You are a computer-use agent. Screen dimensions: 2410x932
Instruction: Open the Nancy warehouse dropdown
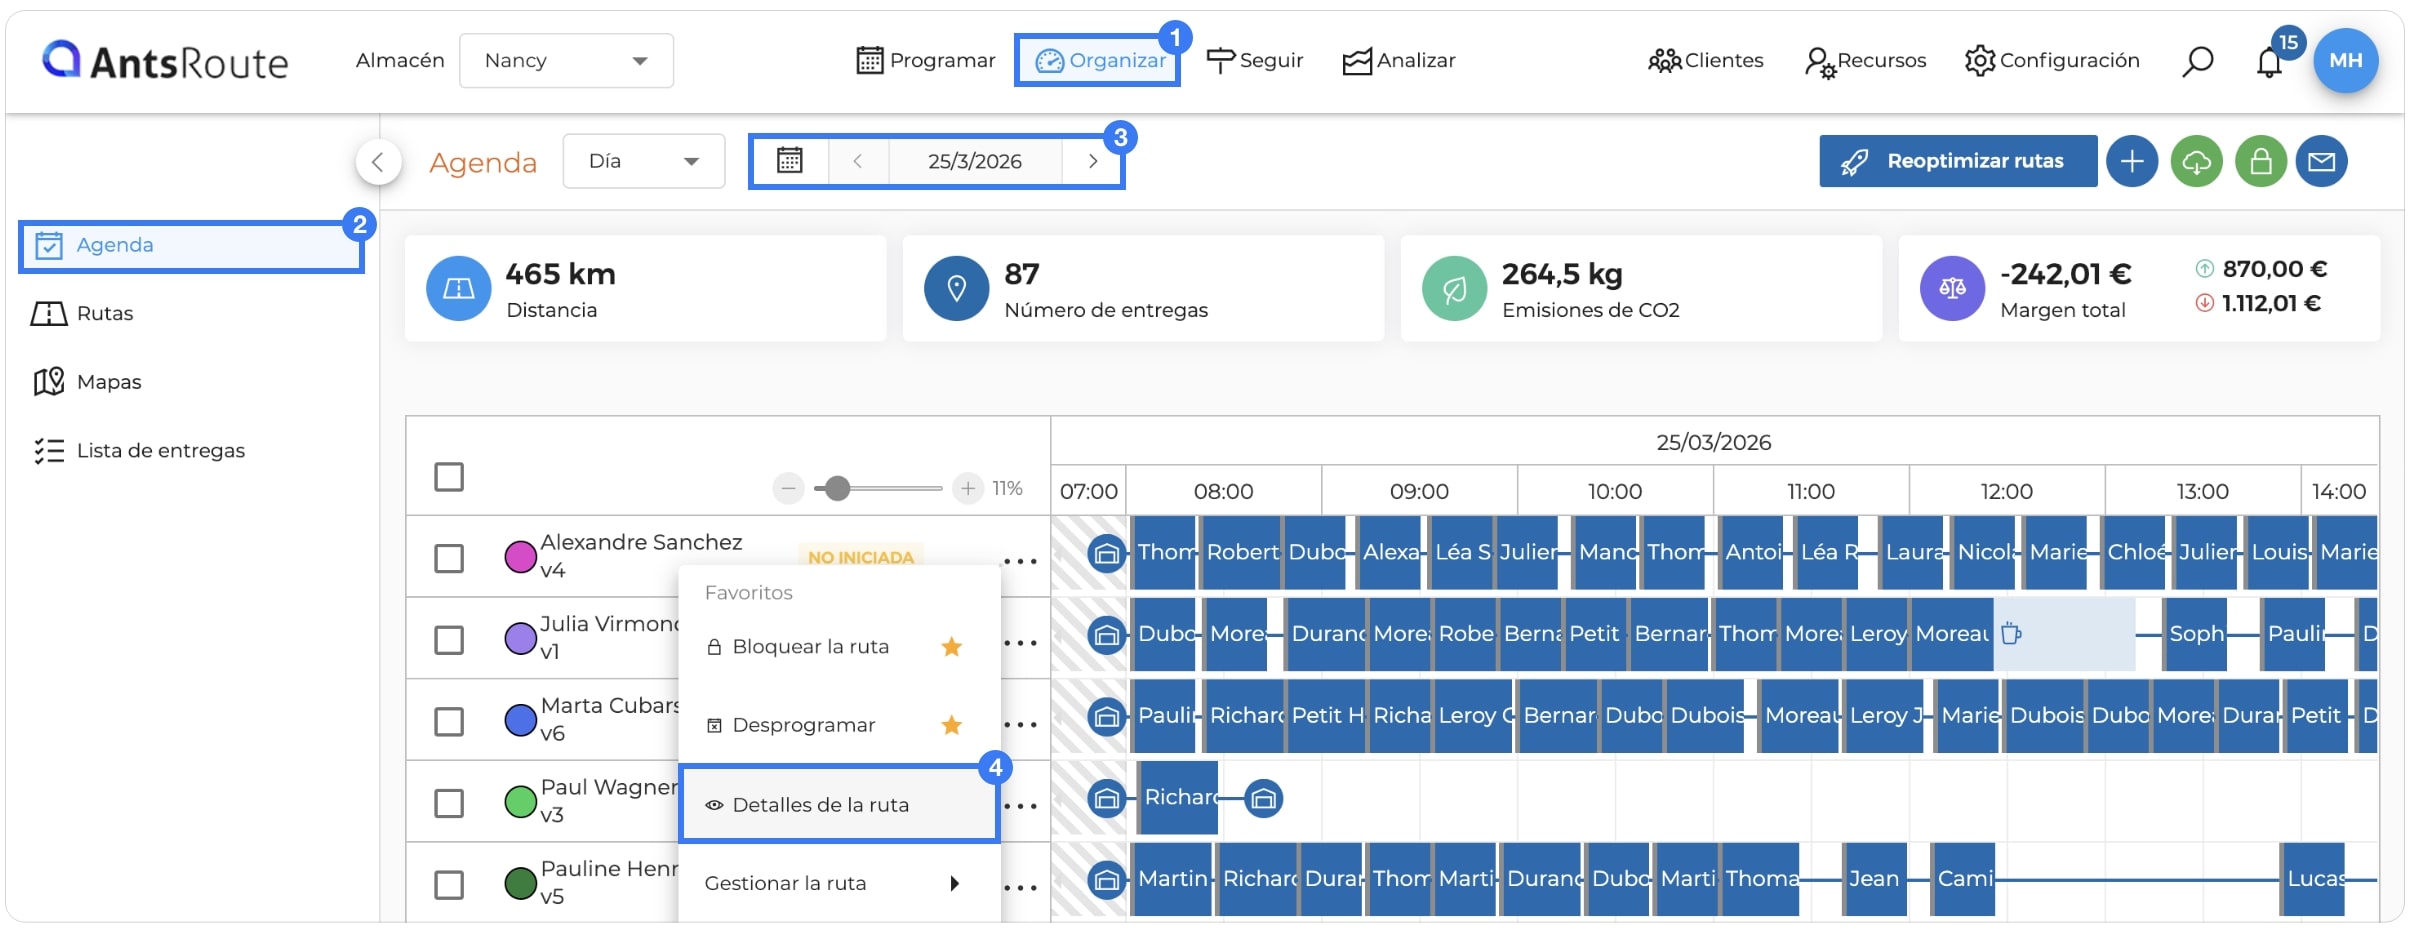[x=566, y=61]
